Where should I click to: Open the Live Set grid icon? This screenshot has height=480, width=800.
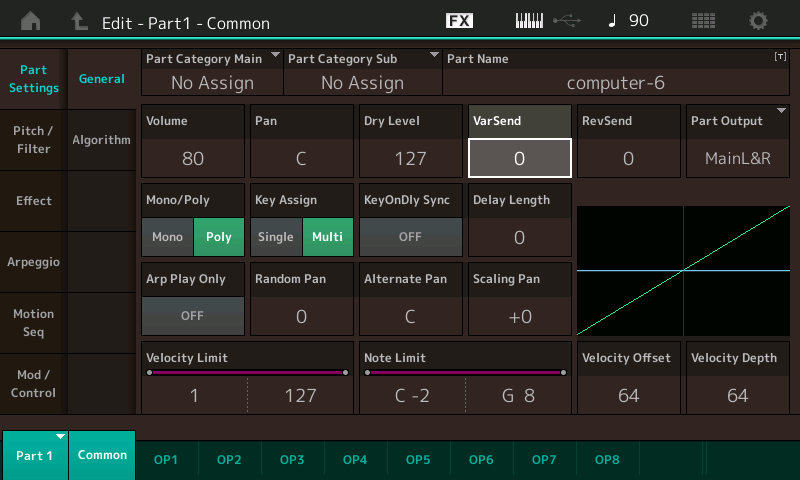[703, 20]
